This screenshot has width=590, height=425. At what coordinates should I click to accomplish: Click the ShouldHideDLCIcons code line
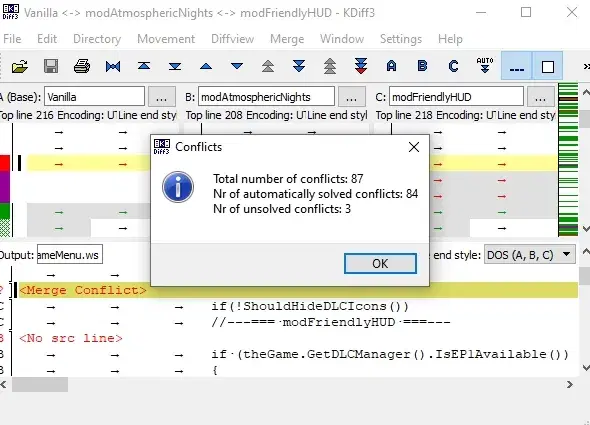coord(310,306)
